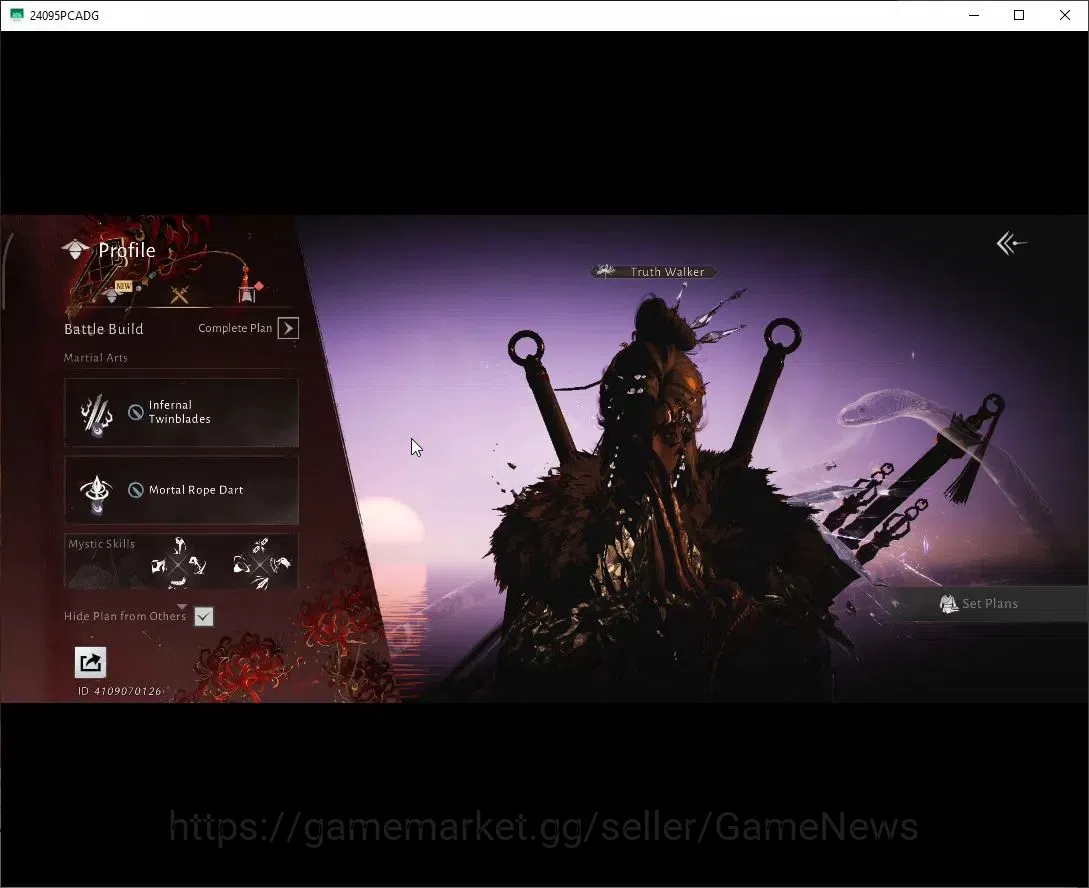Click the player ID number text
Viewport: 1089px width, 888px height.
tap(128, 691)
